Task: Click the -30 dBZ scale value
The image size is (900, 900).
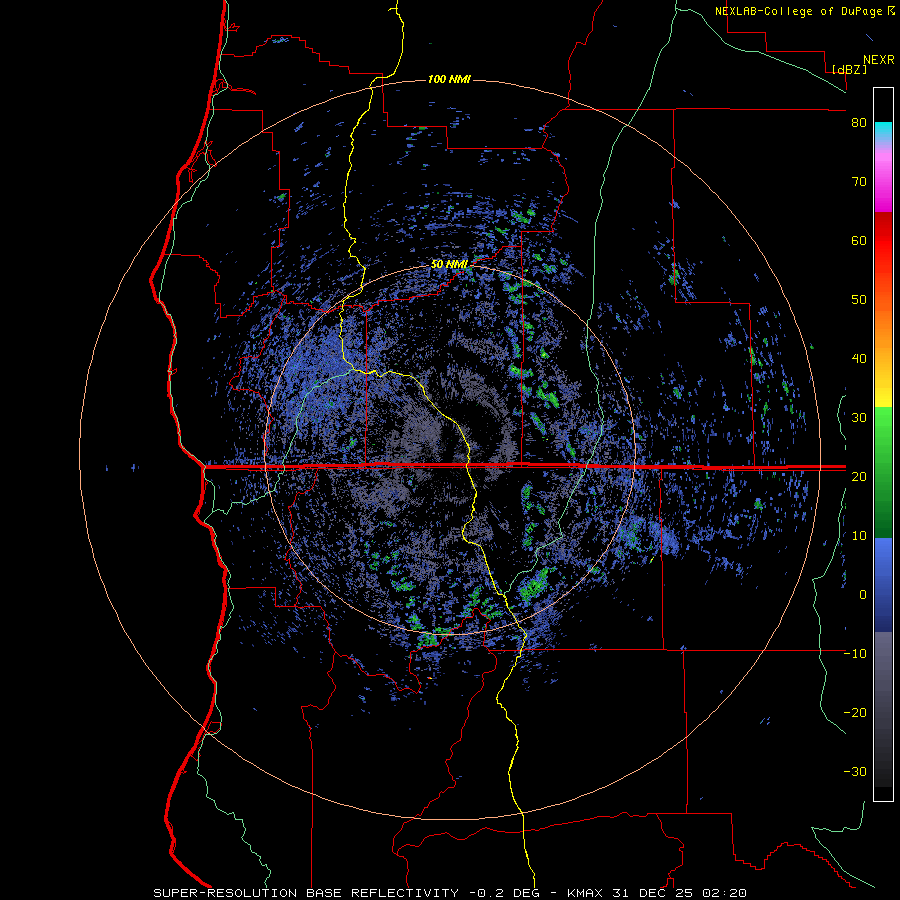Action: tap(855, 771)
